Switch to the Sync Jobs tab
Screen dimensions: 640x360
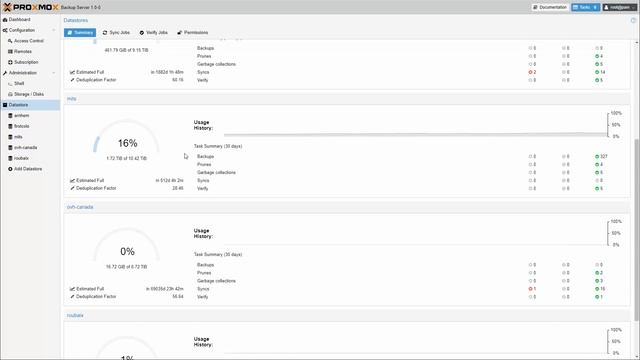click(116, 32)
